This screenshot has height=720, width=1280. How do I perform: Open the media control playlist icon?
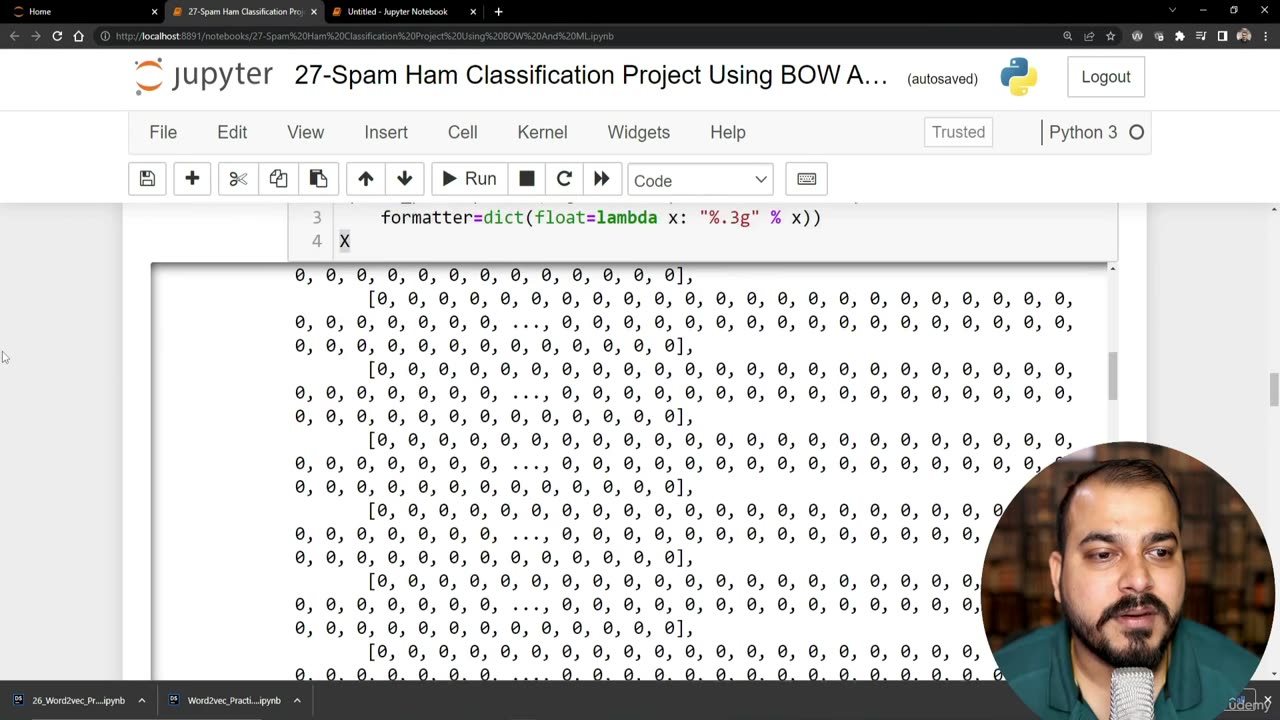coord(1201,36)
